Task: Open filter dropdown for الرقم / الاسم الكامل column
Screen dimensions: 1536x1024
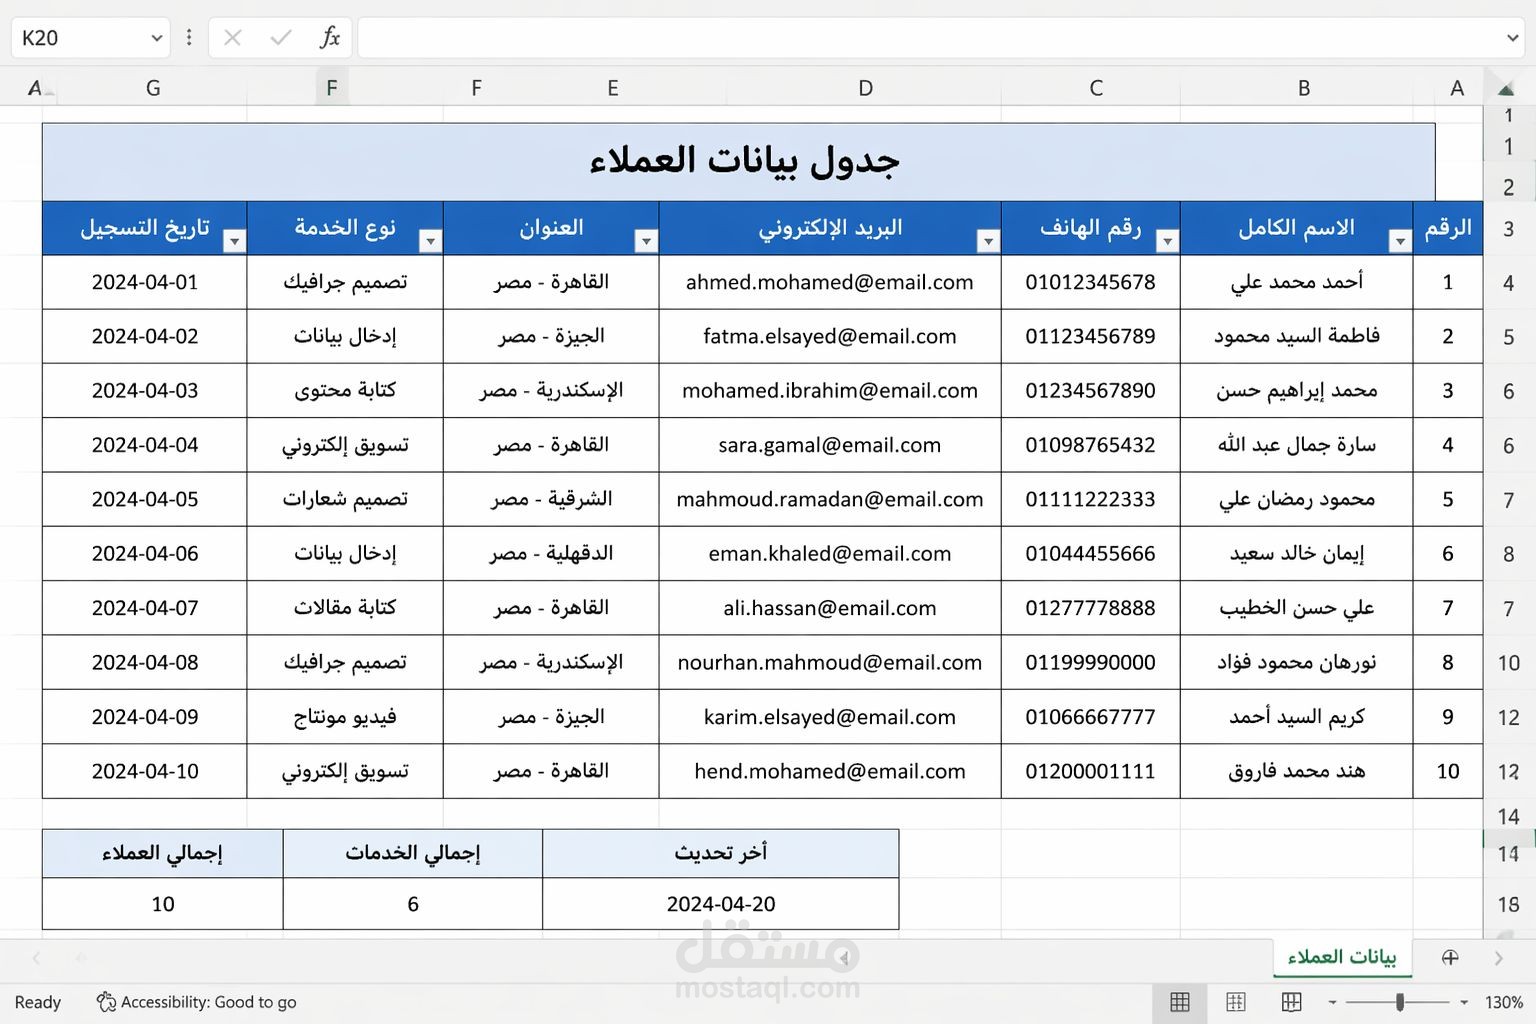Action: click(x=1400, y=241)
